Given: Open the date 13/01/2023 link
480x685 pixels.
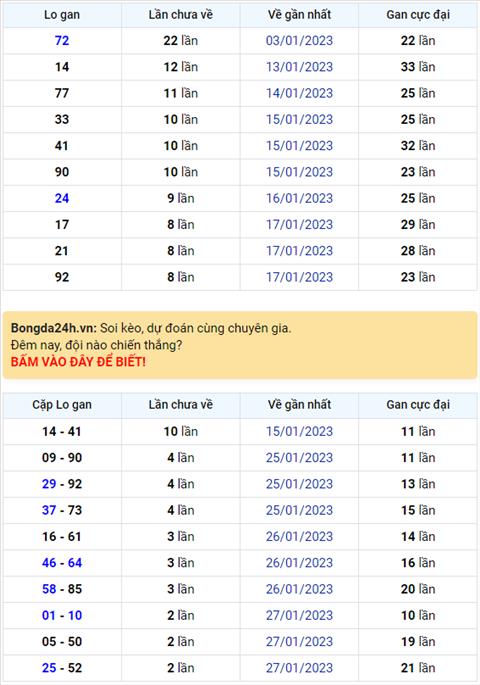Looking at the screenshot, I should pyautogui.click(x=299, y=67).
